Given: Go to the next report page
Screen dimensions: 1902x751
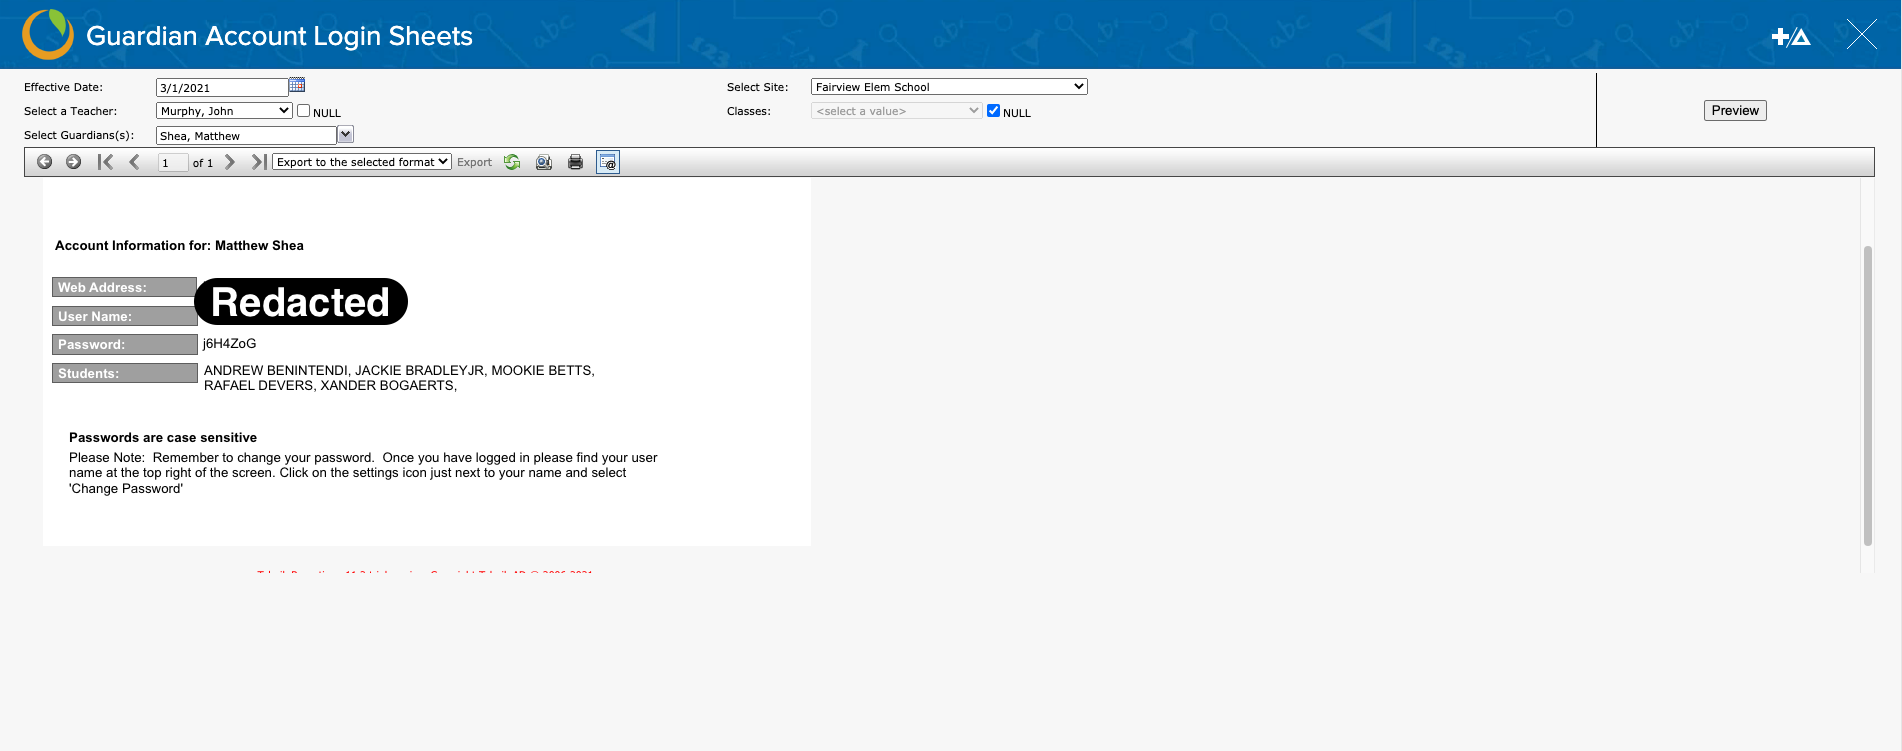Looking at the screenshot, I should [x=230, y=162].
